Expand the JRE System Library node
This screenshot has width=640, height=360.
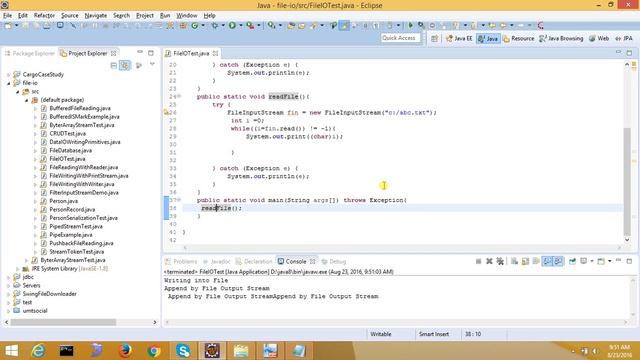(18, 269)
